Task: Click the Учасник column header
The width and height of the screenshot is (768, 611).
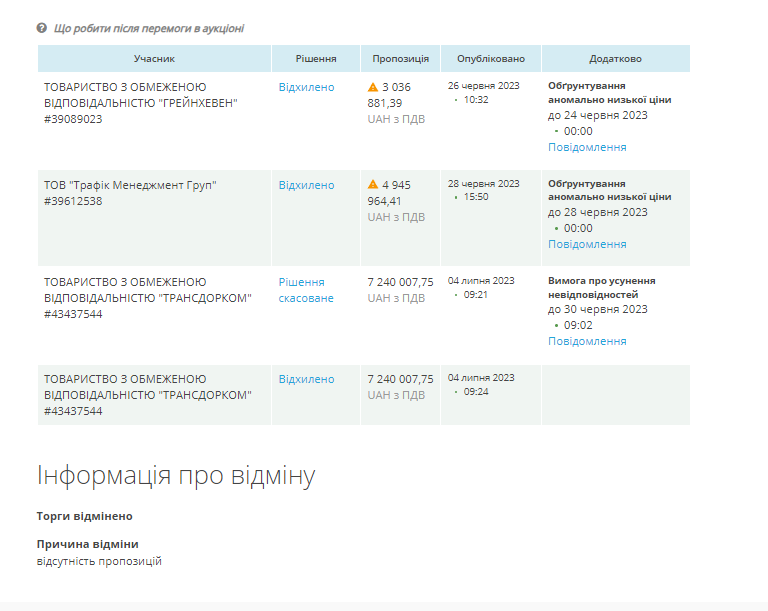Action: pos(154,59)
